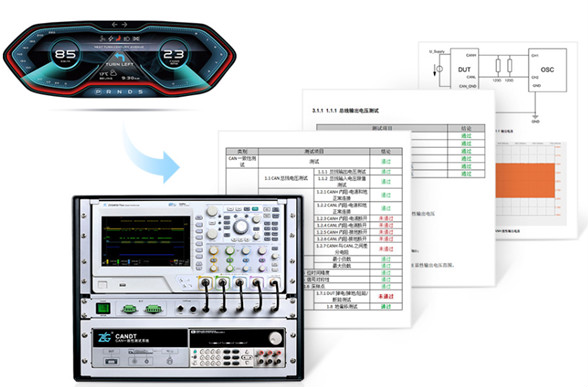Screen dimensions: 588x387
Task: Click the 85 speed gauge readout
Action: tap(66, 54)
